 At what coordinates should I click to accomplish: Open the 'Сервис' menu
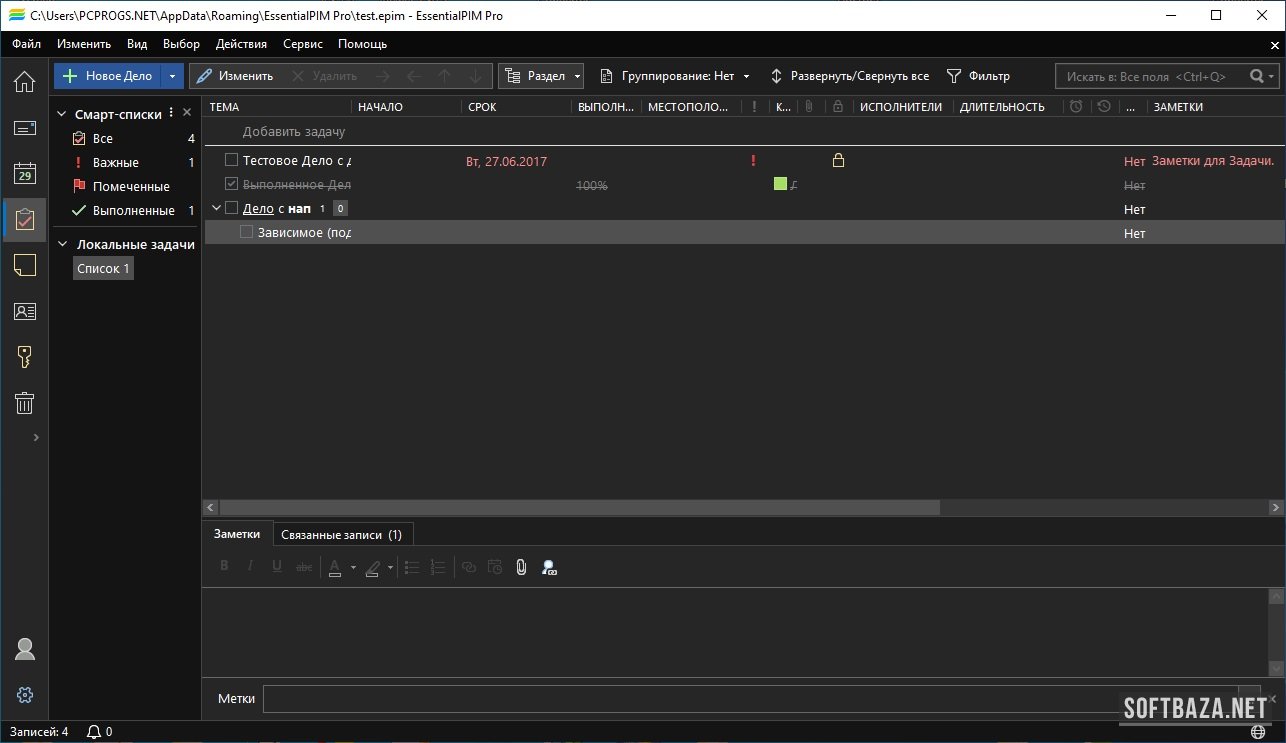tap(302, 44)
